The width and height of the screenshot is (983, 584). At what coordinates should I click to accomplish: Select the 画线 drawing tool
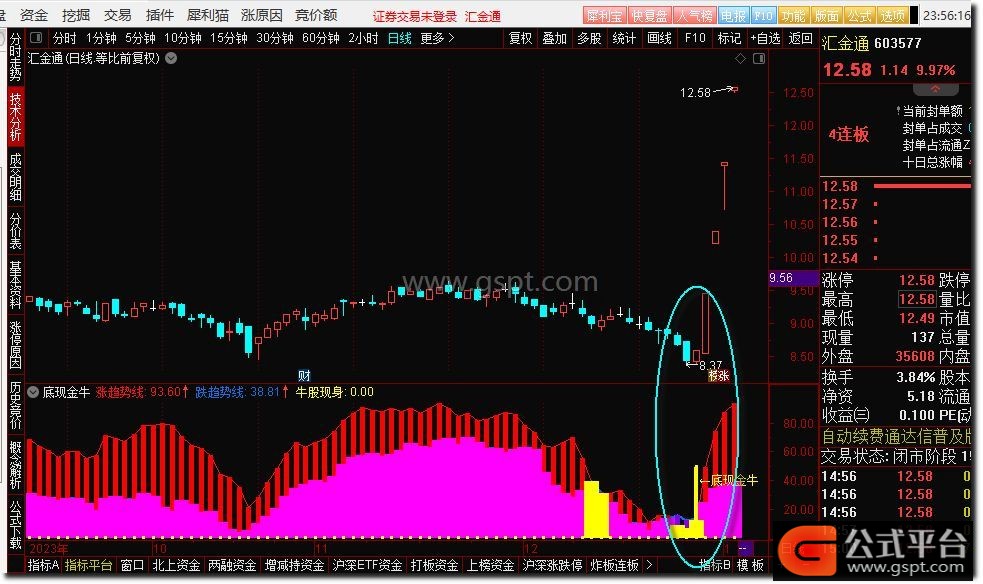tap(659, 38)
